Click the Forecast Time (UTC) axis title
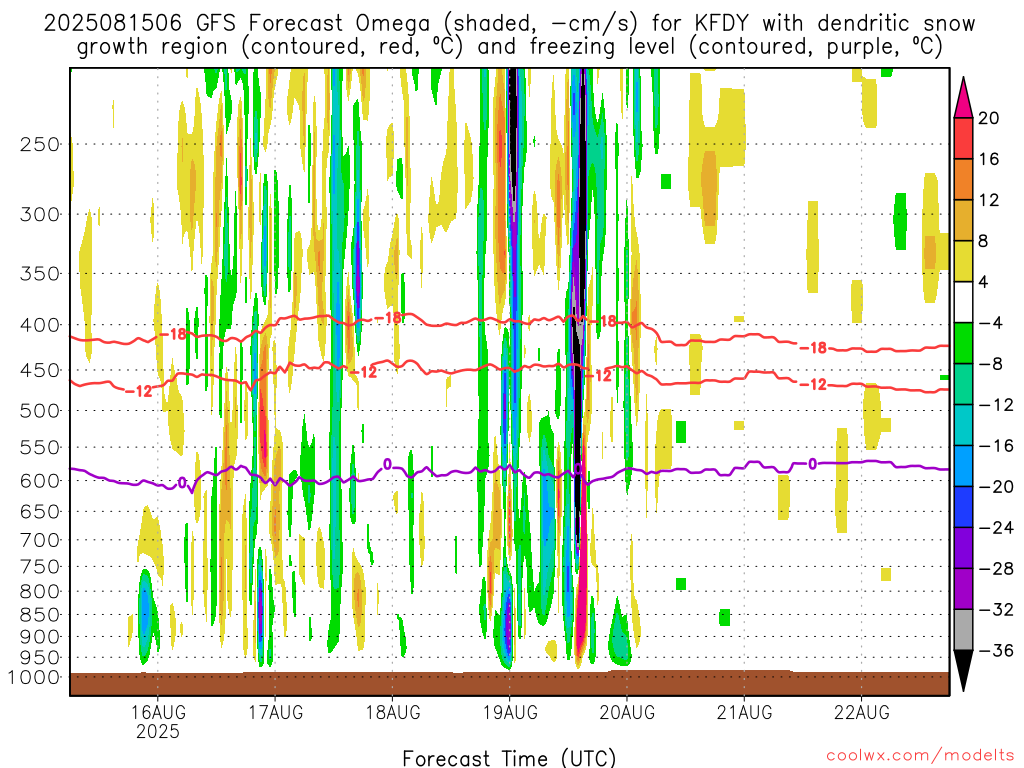This screenshot has width=1024, height=768. (x=509, y=758)
